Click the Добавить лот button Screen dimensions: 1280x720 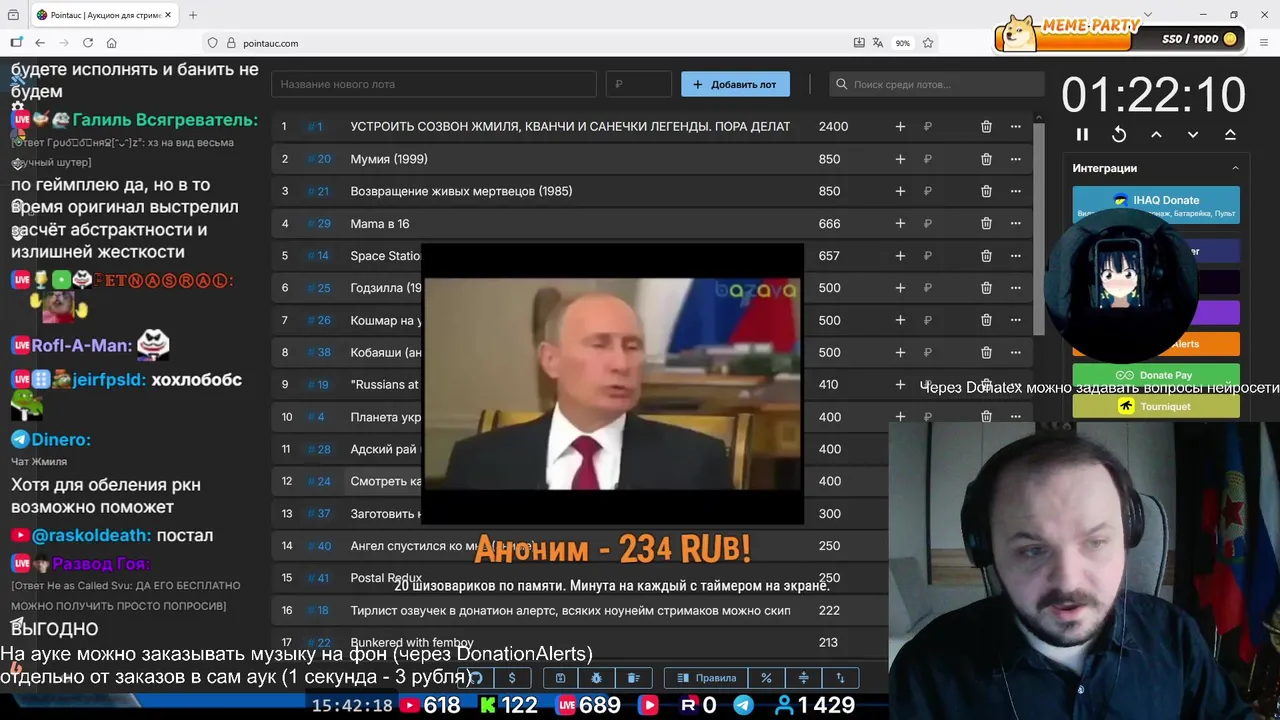(735, 84)
